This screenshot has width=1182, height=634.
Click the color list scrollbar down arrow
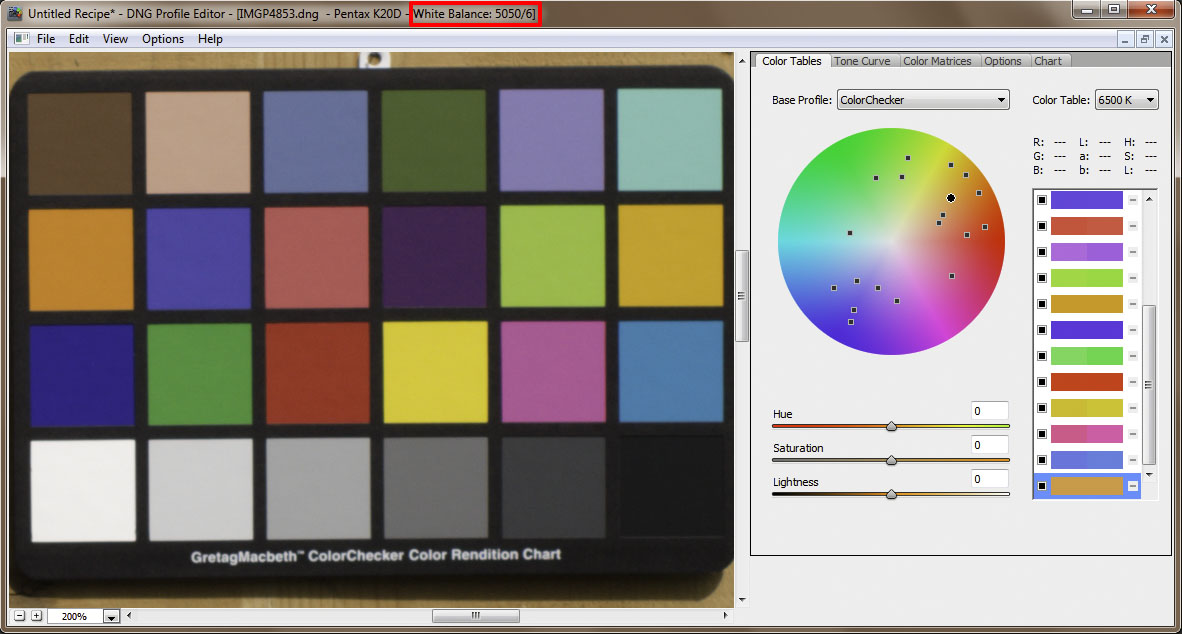point(1149,475)
